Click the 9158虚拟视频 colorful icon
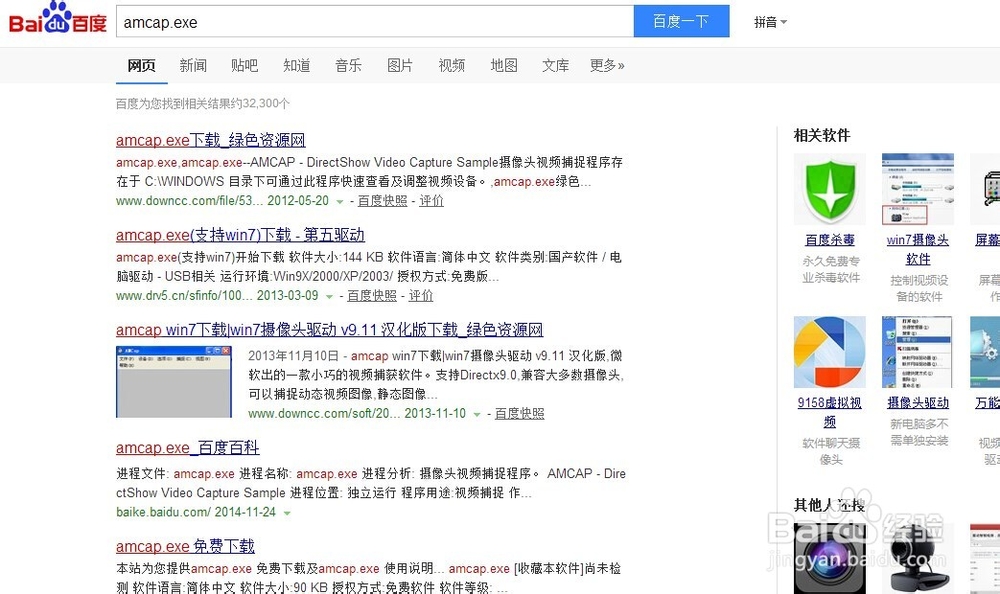Viewport: 1000px width, 594px height. [x=830, y=352]
